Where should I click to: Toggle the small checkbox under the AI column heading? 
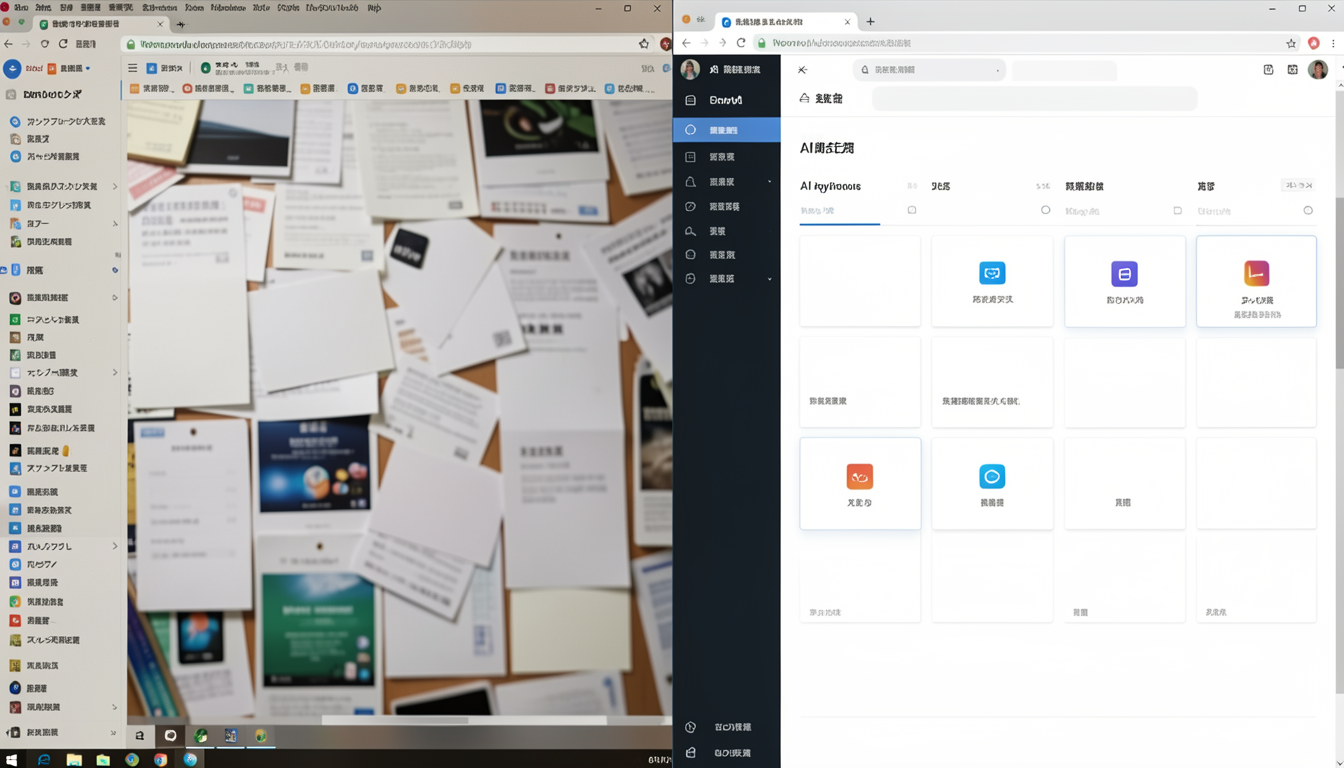pos(912,210)
